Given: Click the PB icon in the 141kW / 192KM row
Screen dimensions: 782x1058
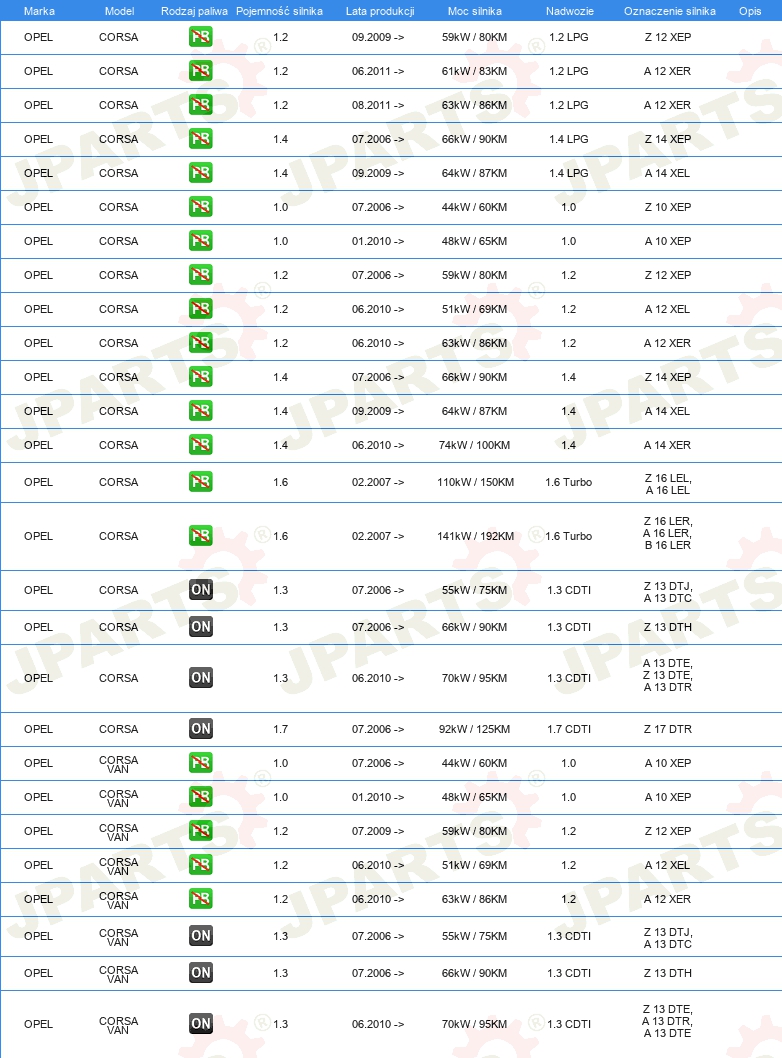Looking at the screenshot, I should point(200,536).
